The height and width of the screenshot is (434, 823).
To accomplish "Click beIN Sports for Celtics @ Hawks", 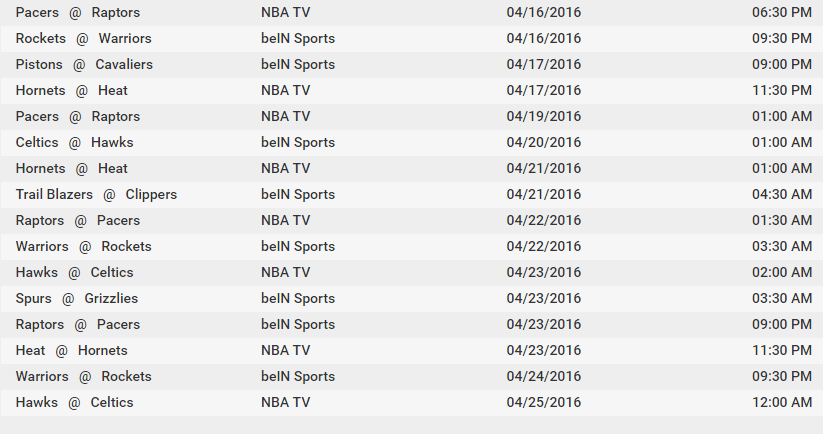I will click(x=298, y=142).
